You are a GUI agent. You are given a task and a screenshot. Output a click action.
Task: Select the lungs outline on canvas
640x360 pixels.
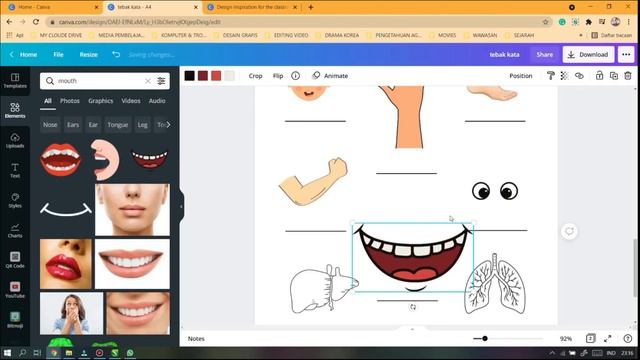495,284
